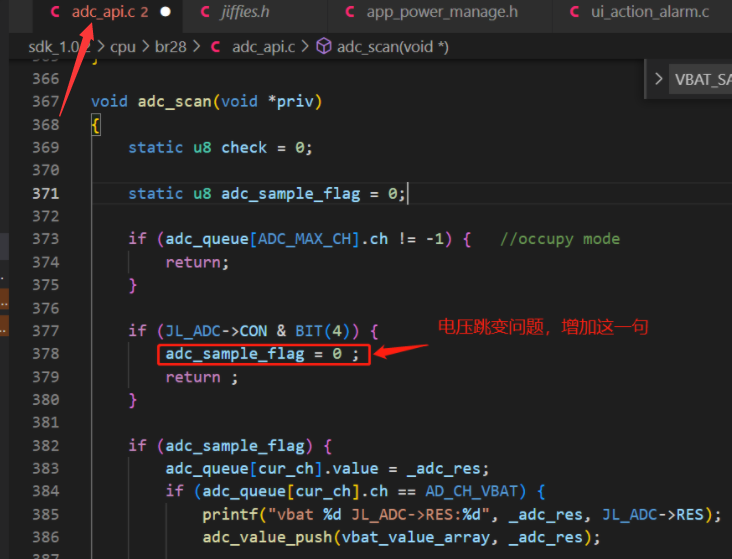Viewport: 732px width, 559px height.
Task: Click line number 378 in the gutter
Action: tap(46, 354)
